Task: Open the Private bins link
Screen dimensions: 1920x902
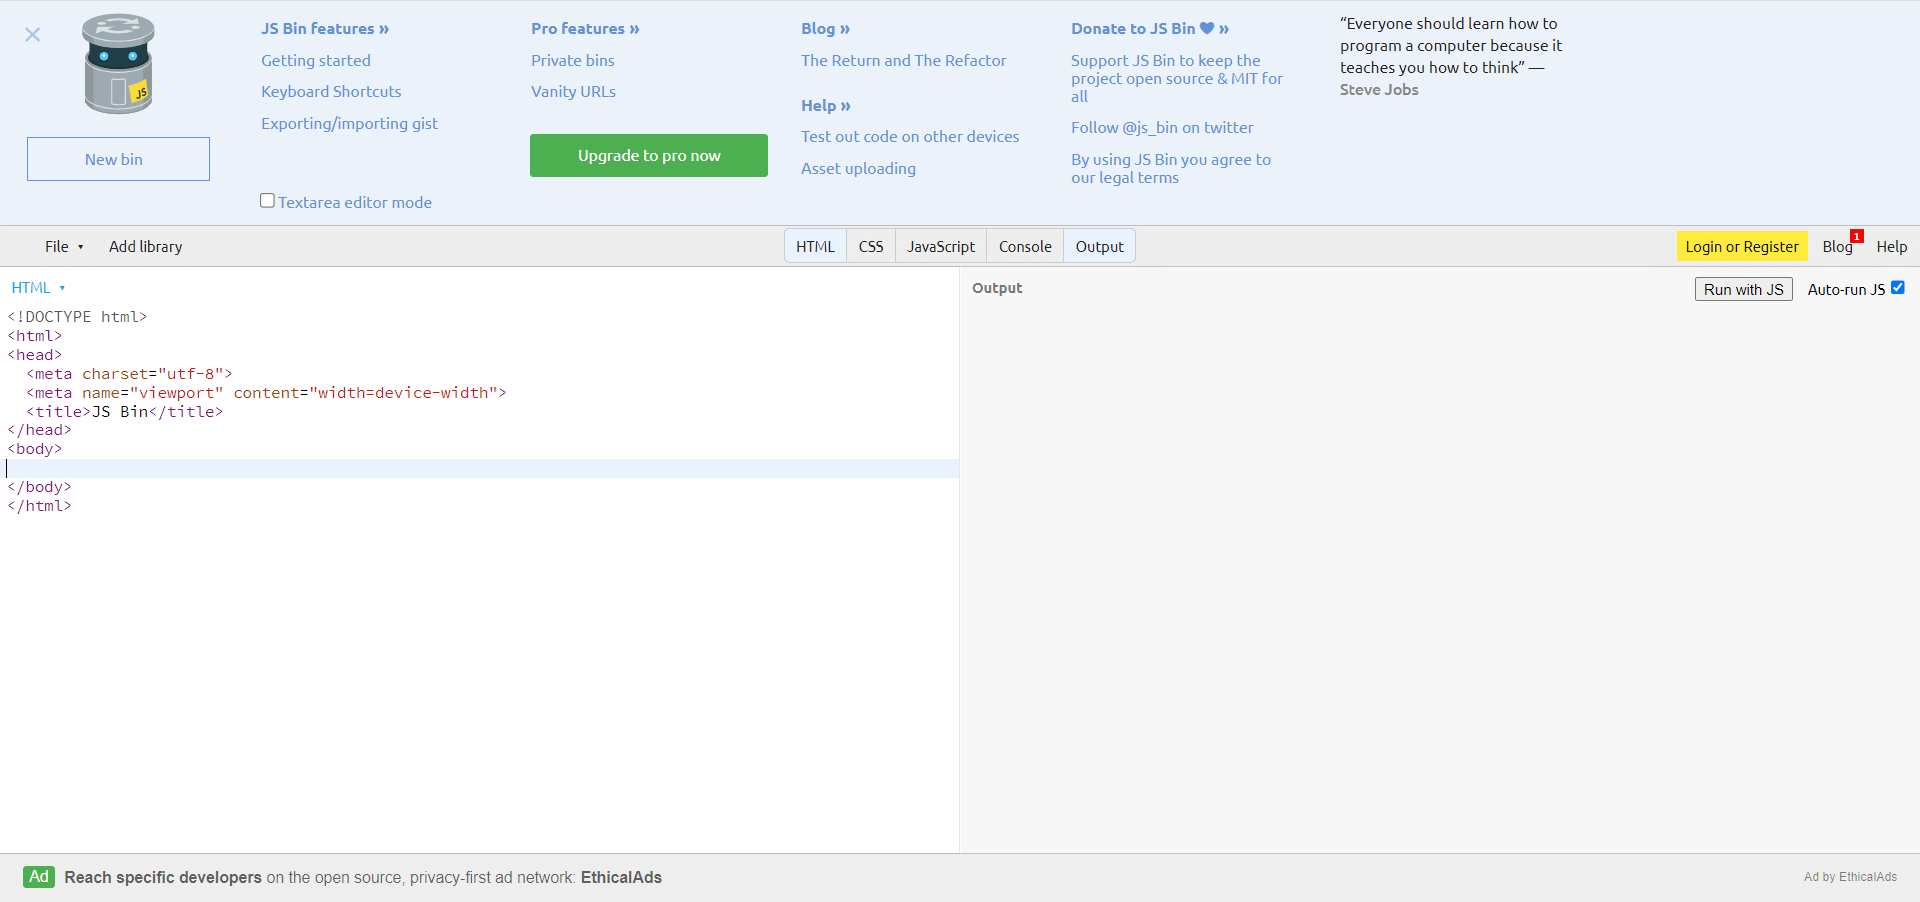Action: coord(573,61)
